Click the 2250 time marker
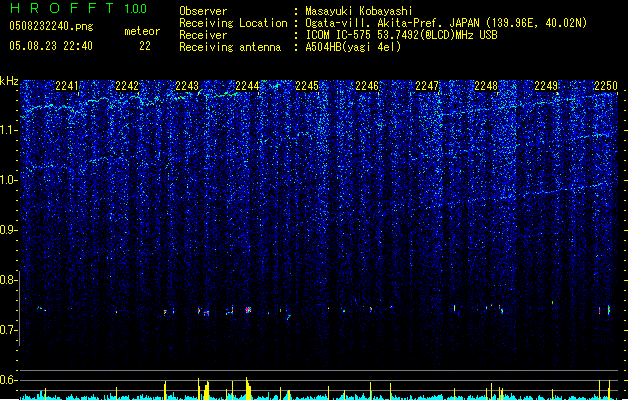Image resolution: width=629 pixels, height=400 pixels. click(606, 86)
